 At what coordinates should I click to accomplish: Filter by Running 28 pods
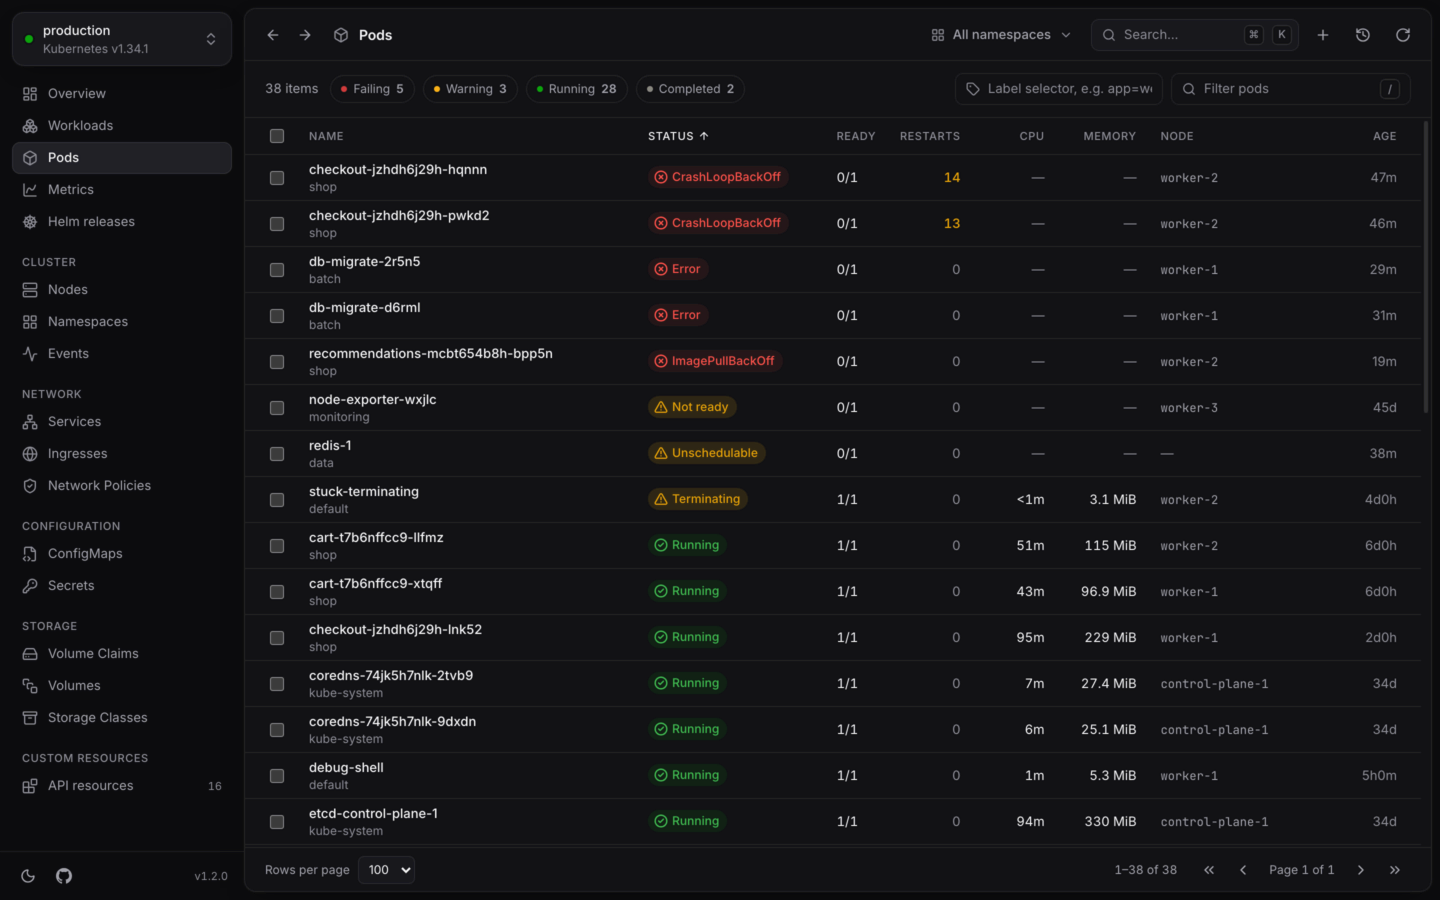coord(577,89)
